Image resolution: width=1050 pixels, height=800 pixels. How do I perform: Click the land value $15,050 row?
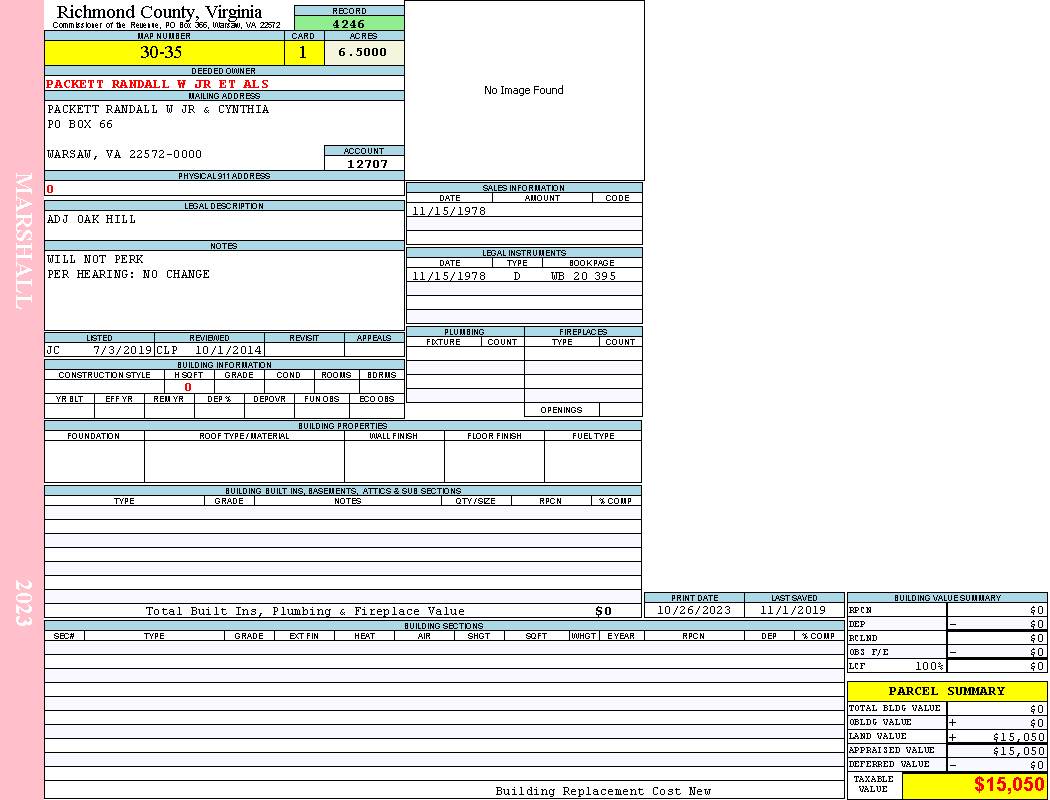tap(946, 737)
